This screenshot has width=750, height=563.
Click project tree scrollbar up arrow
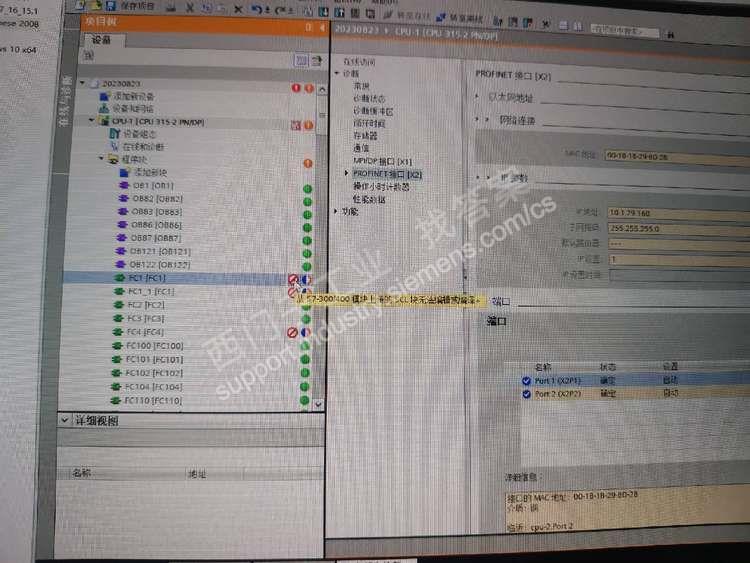322,89
